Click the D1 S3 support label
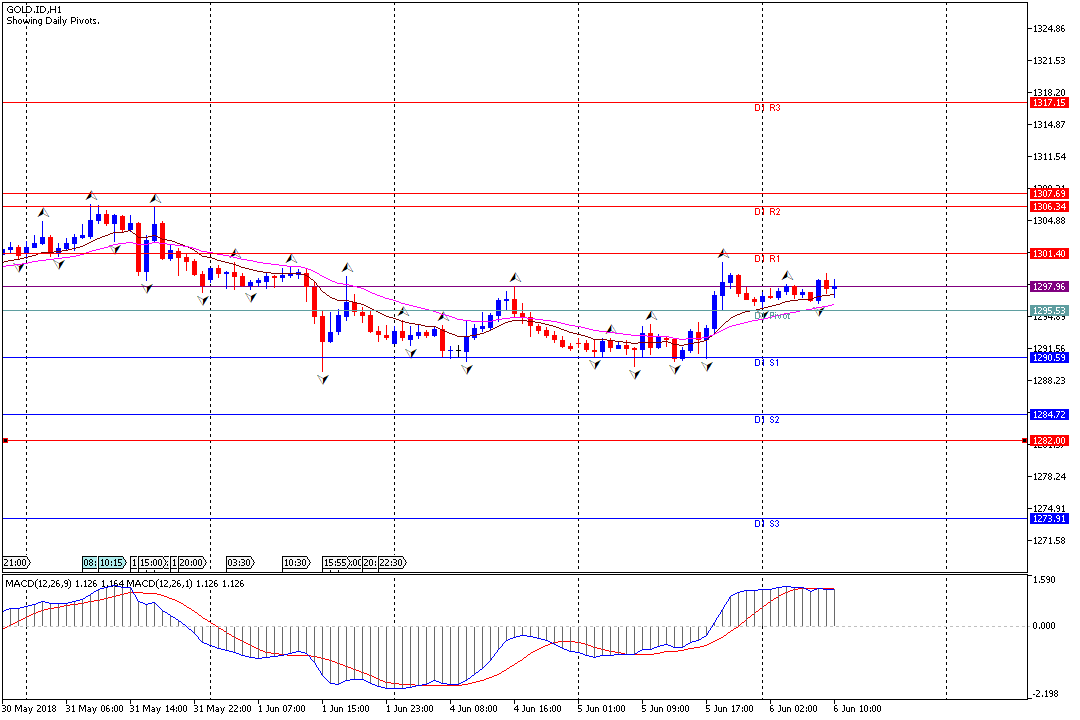The height and width of the screenshot is (720, 1080). [x=767, y=524]
